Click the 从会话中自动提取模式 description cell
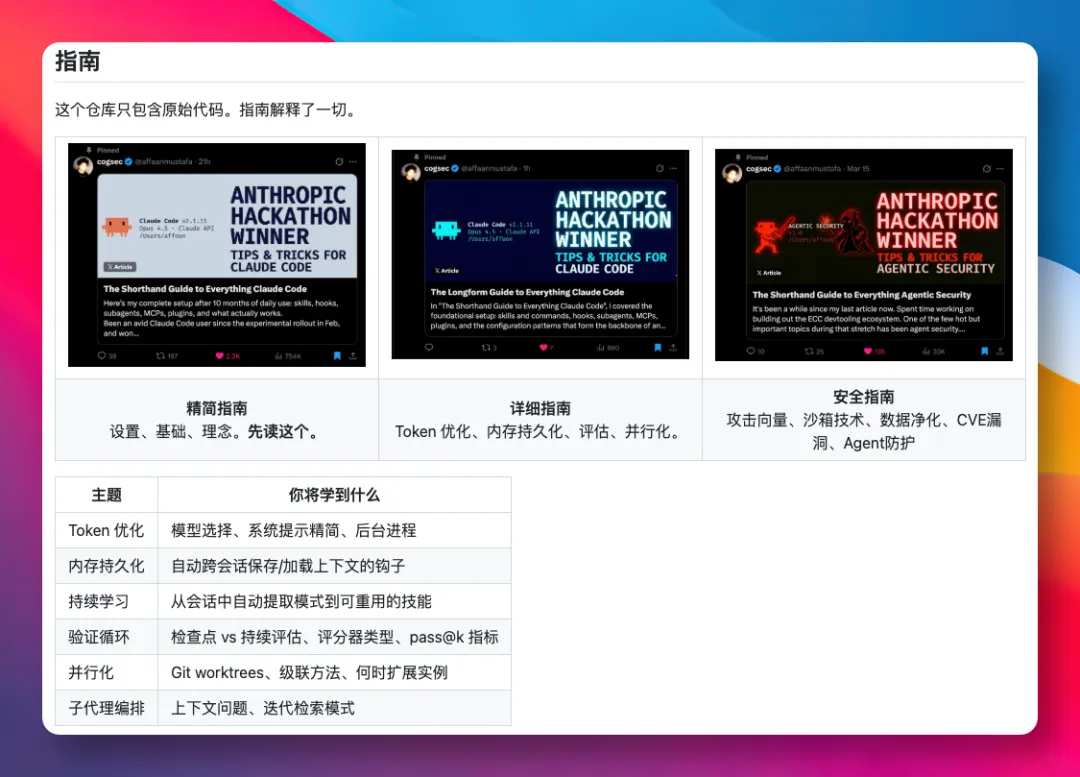The width and height of the screenshot is (1080, 777). pyautogui.click(x=335, y=601)
